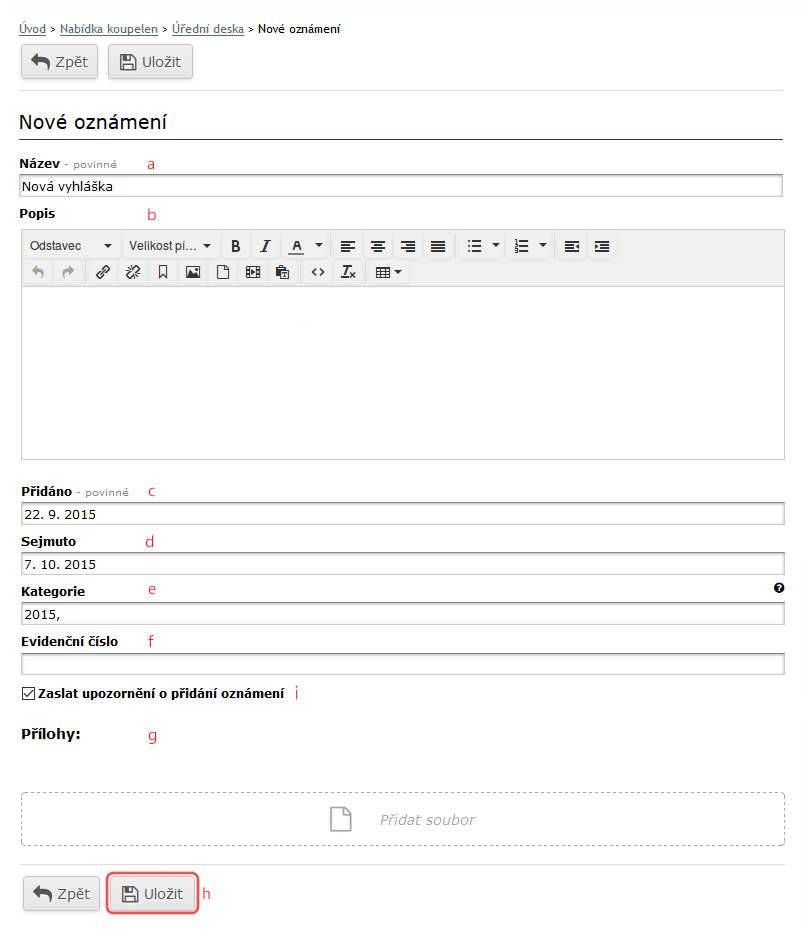Open the Velikost písma font size dropdown
Viewport: 801px width, 941px height.
click(170, 246)
